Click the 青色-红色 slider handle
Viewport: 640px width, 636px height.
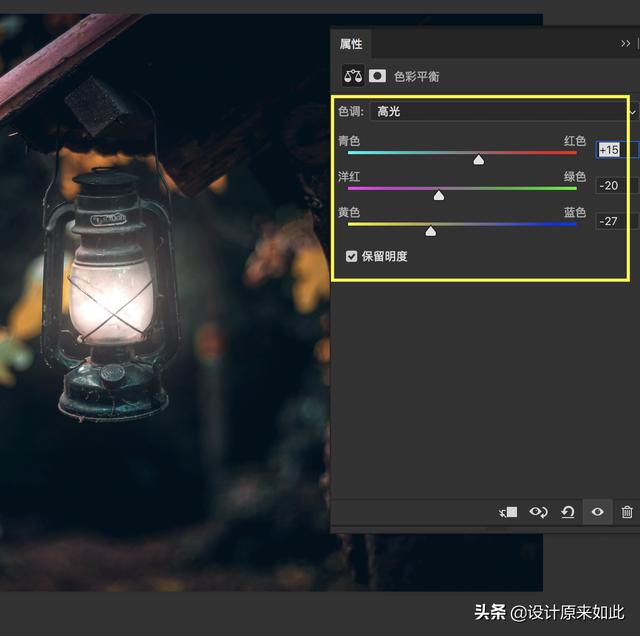(478, 160)
